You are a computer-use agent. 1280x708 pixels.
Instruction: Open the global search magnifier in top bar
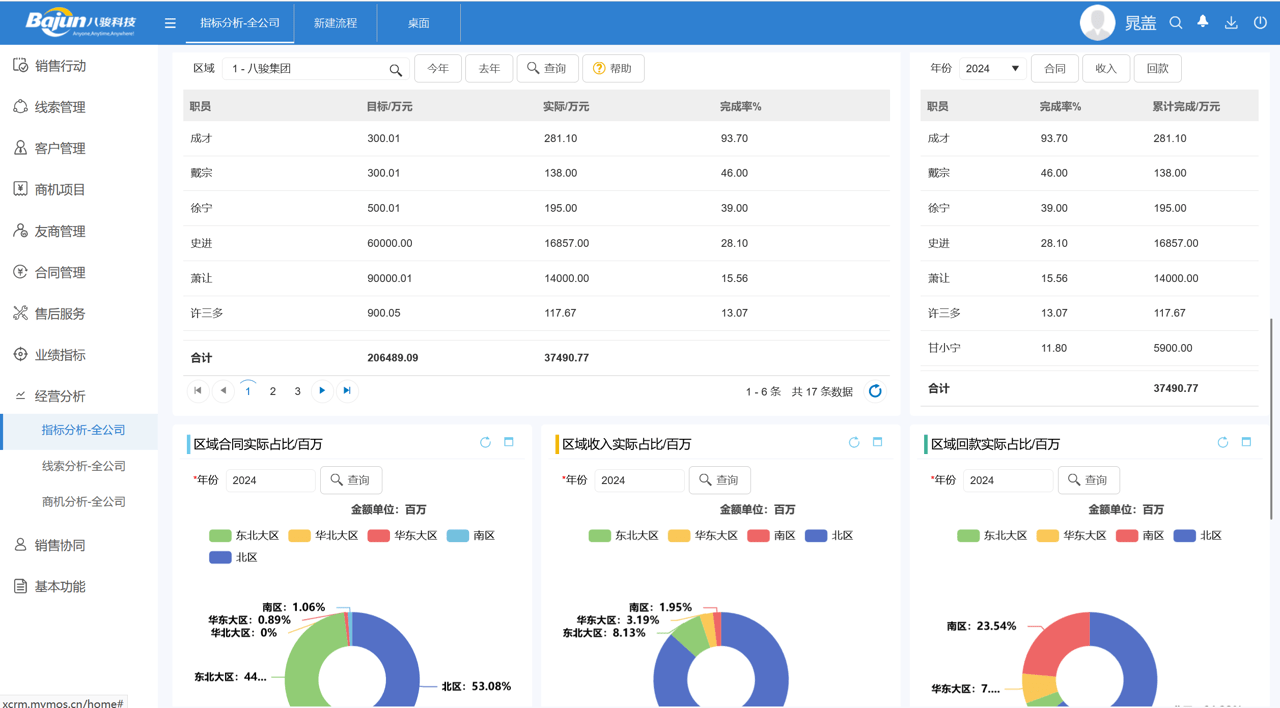tap(1176, 22)
